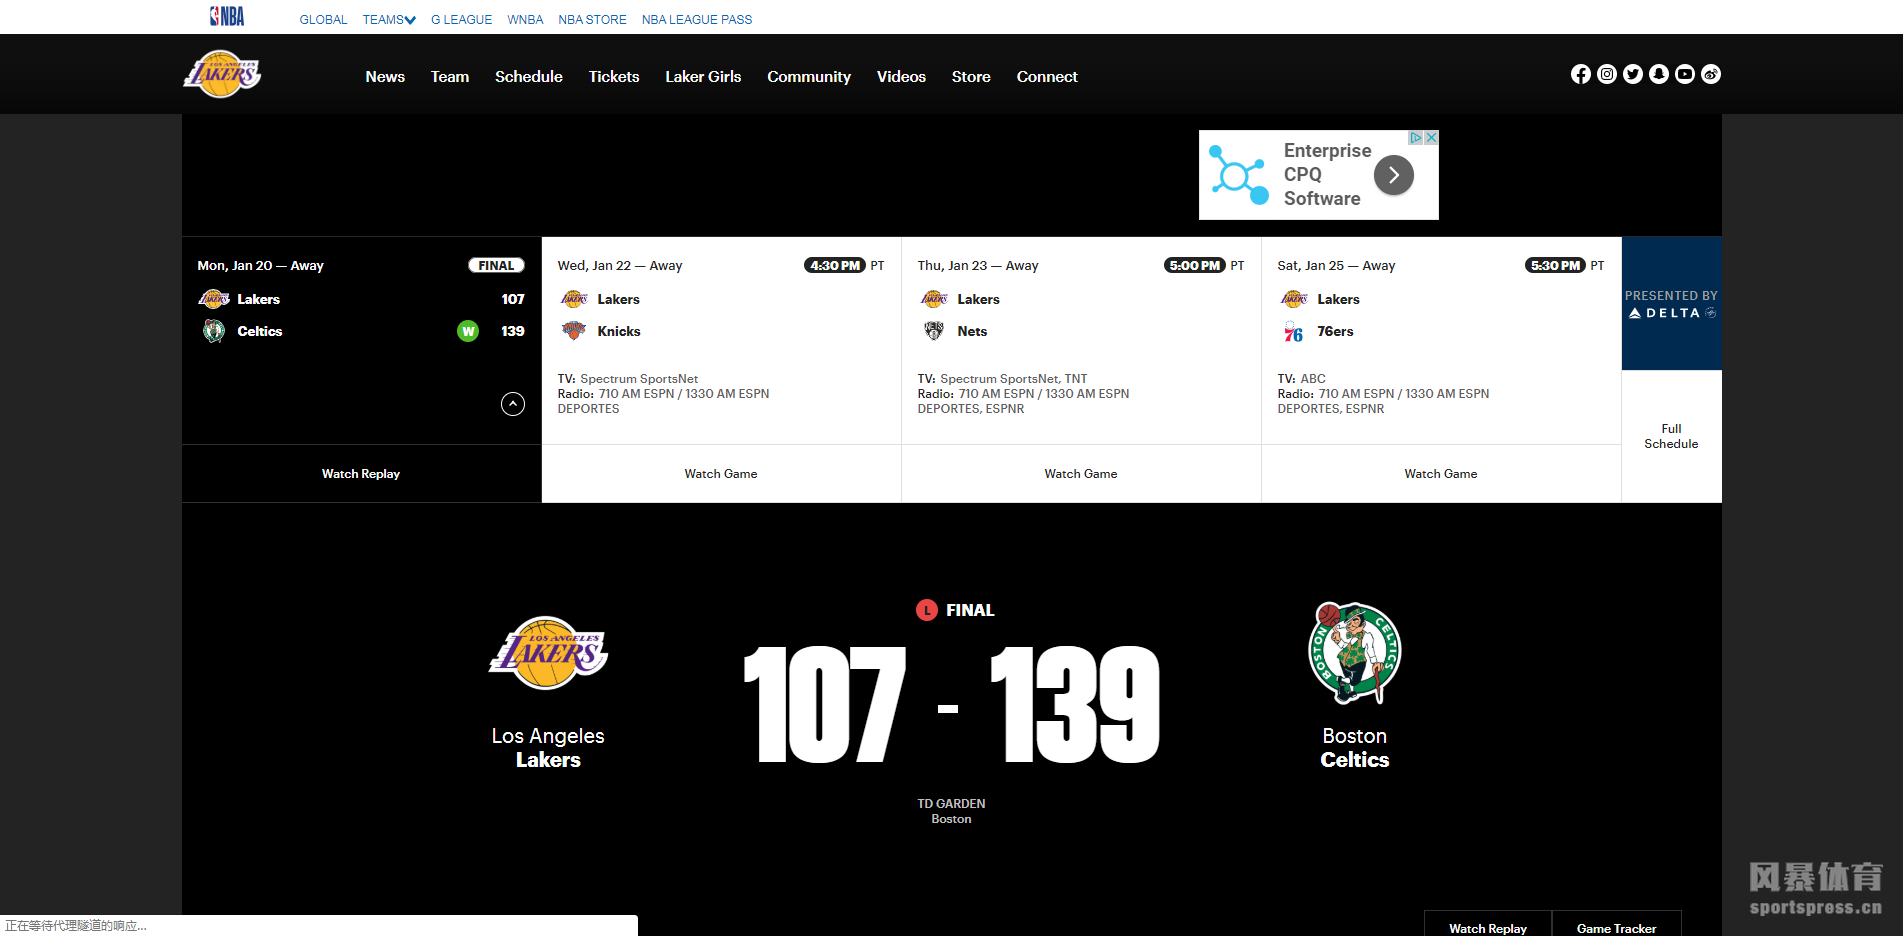Open the GLOBAL link

pos(324,20)
